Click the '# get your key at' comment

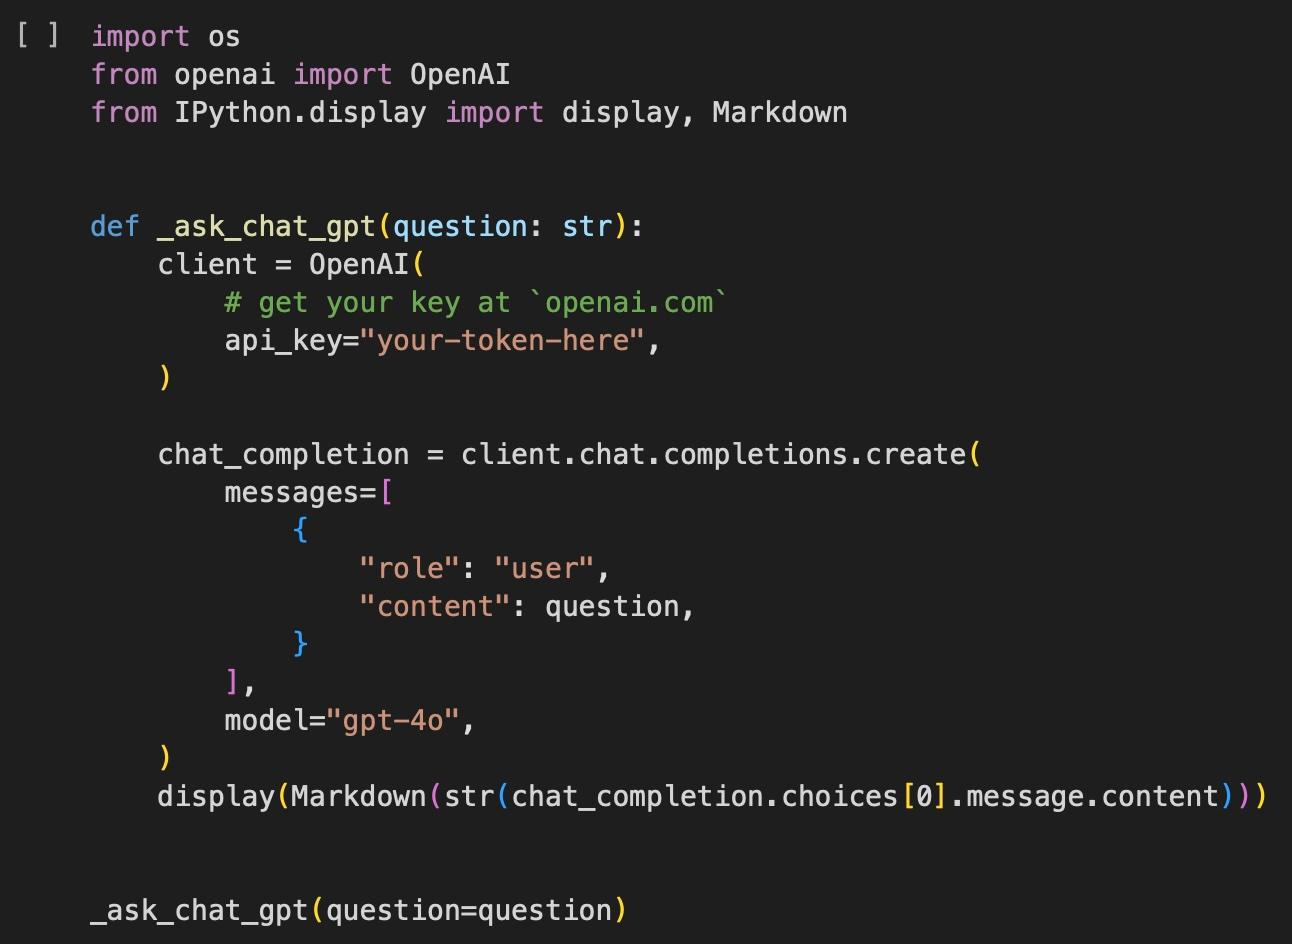367,303
